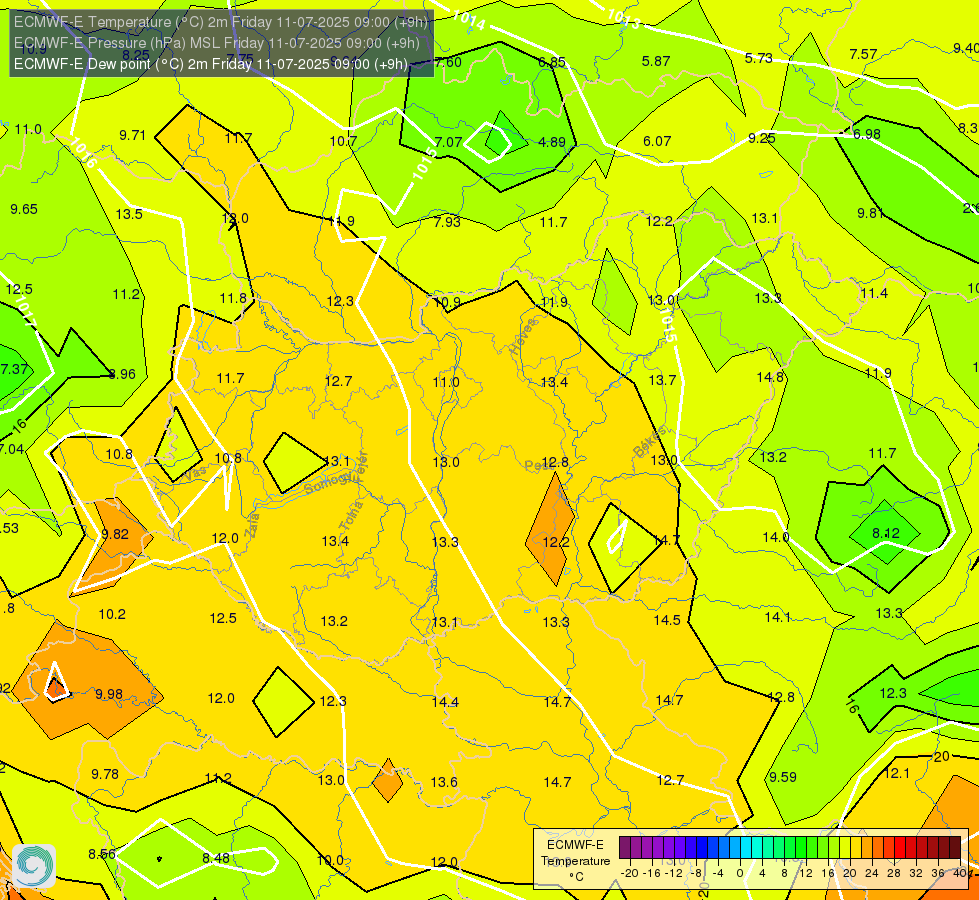
Task: Click the dew point value 9.71
Action: pyautogui.click(x=132, y=136)
